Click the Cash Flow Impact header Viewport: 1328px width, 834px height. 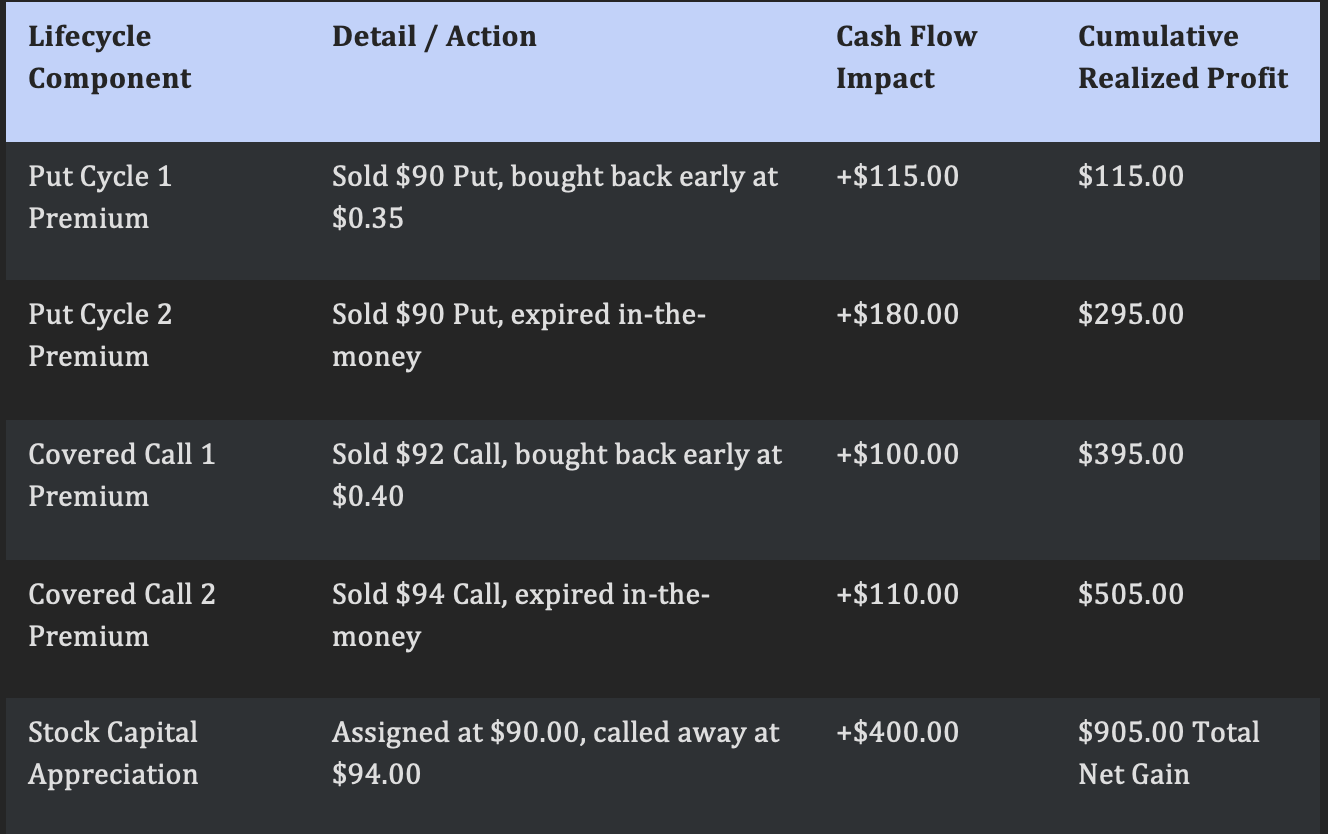click(x=906, y=58)
